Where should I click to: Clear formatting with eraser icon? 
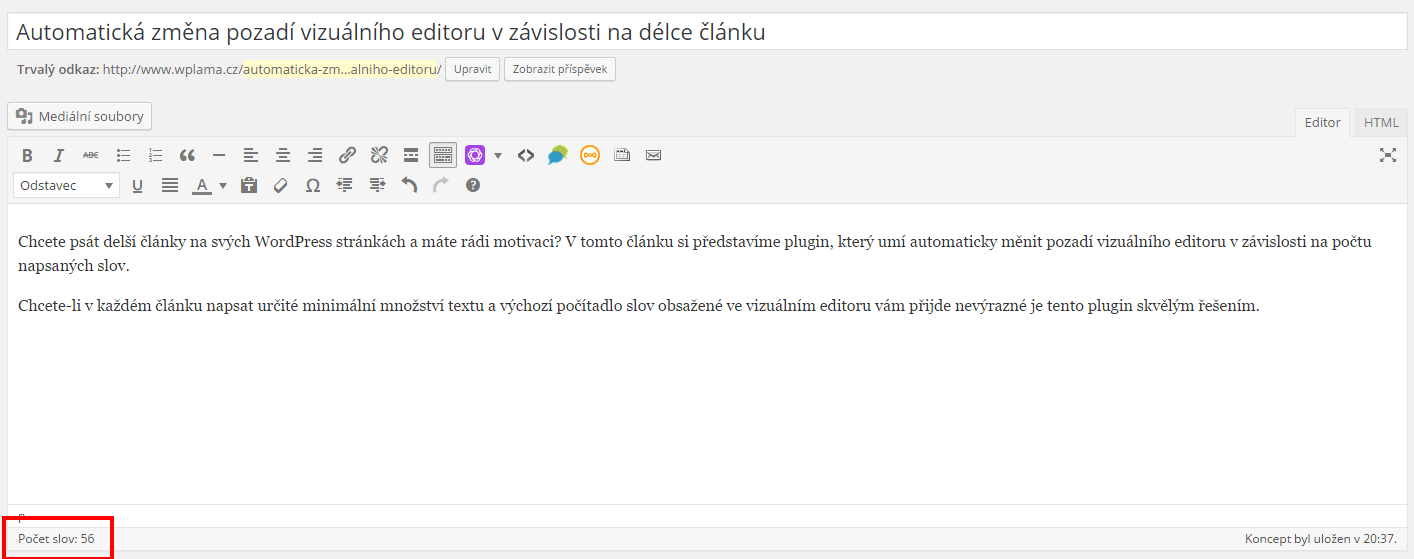[x=281, y=185]
